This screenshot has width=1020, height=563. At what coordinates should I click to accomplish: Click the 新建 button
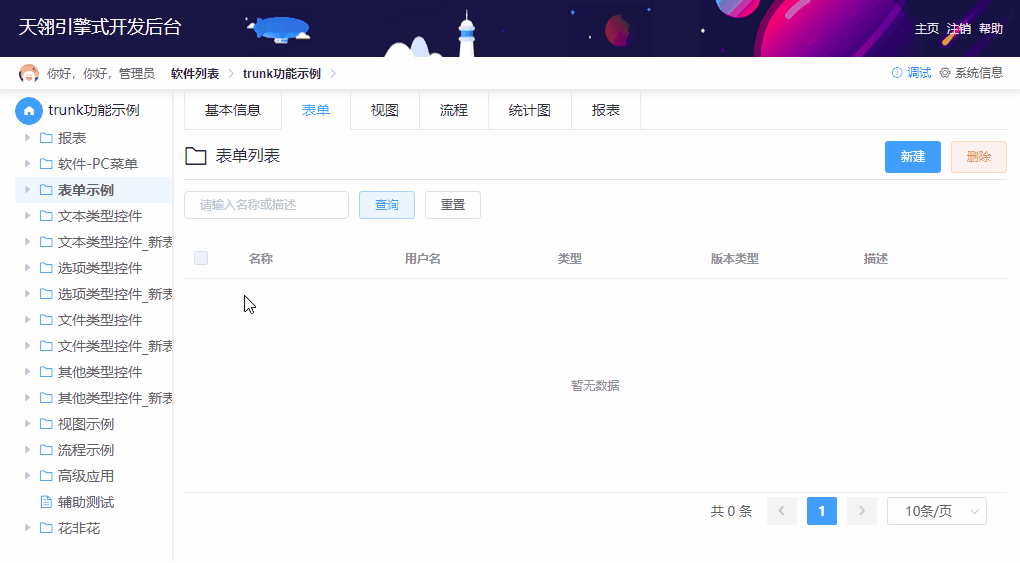912,157
